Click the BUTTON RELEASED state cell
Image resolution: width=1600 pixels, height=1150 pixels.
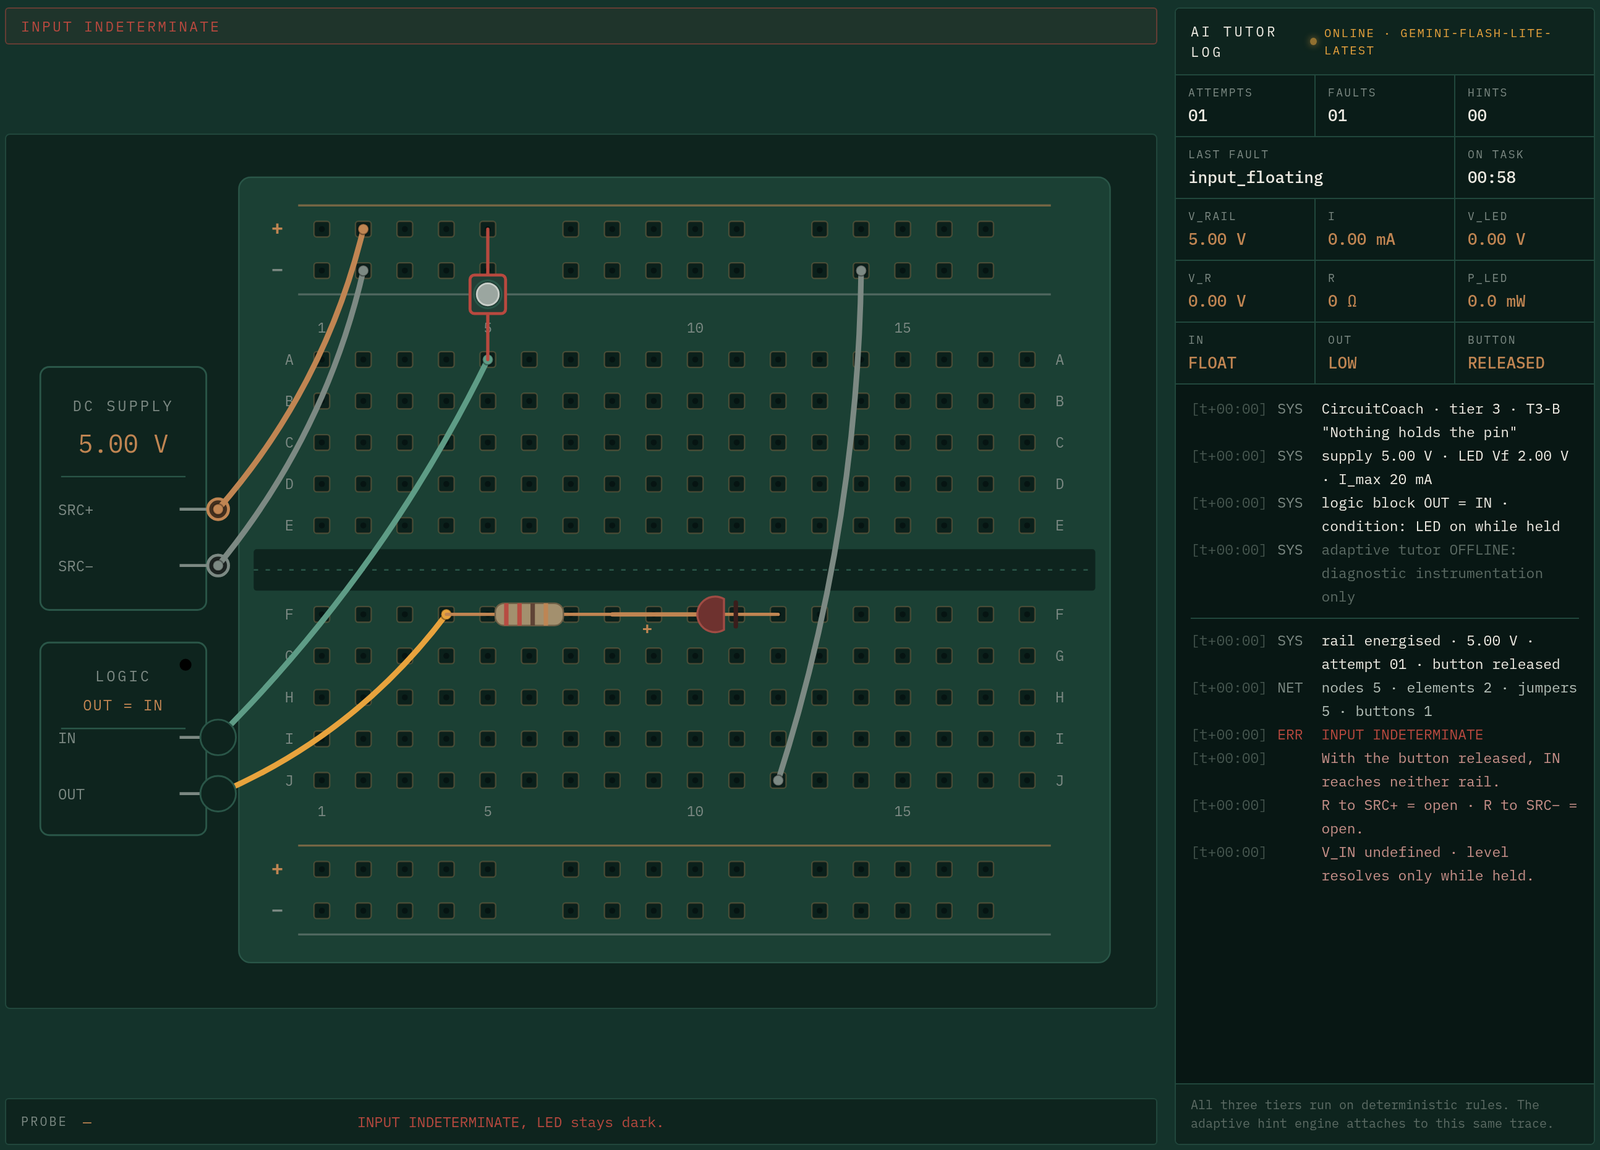[x=1524, y=353]
